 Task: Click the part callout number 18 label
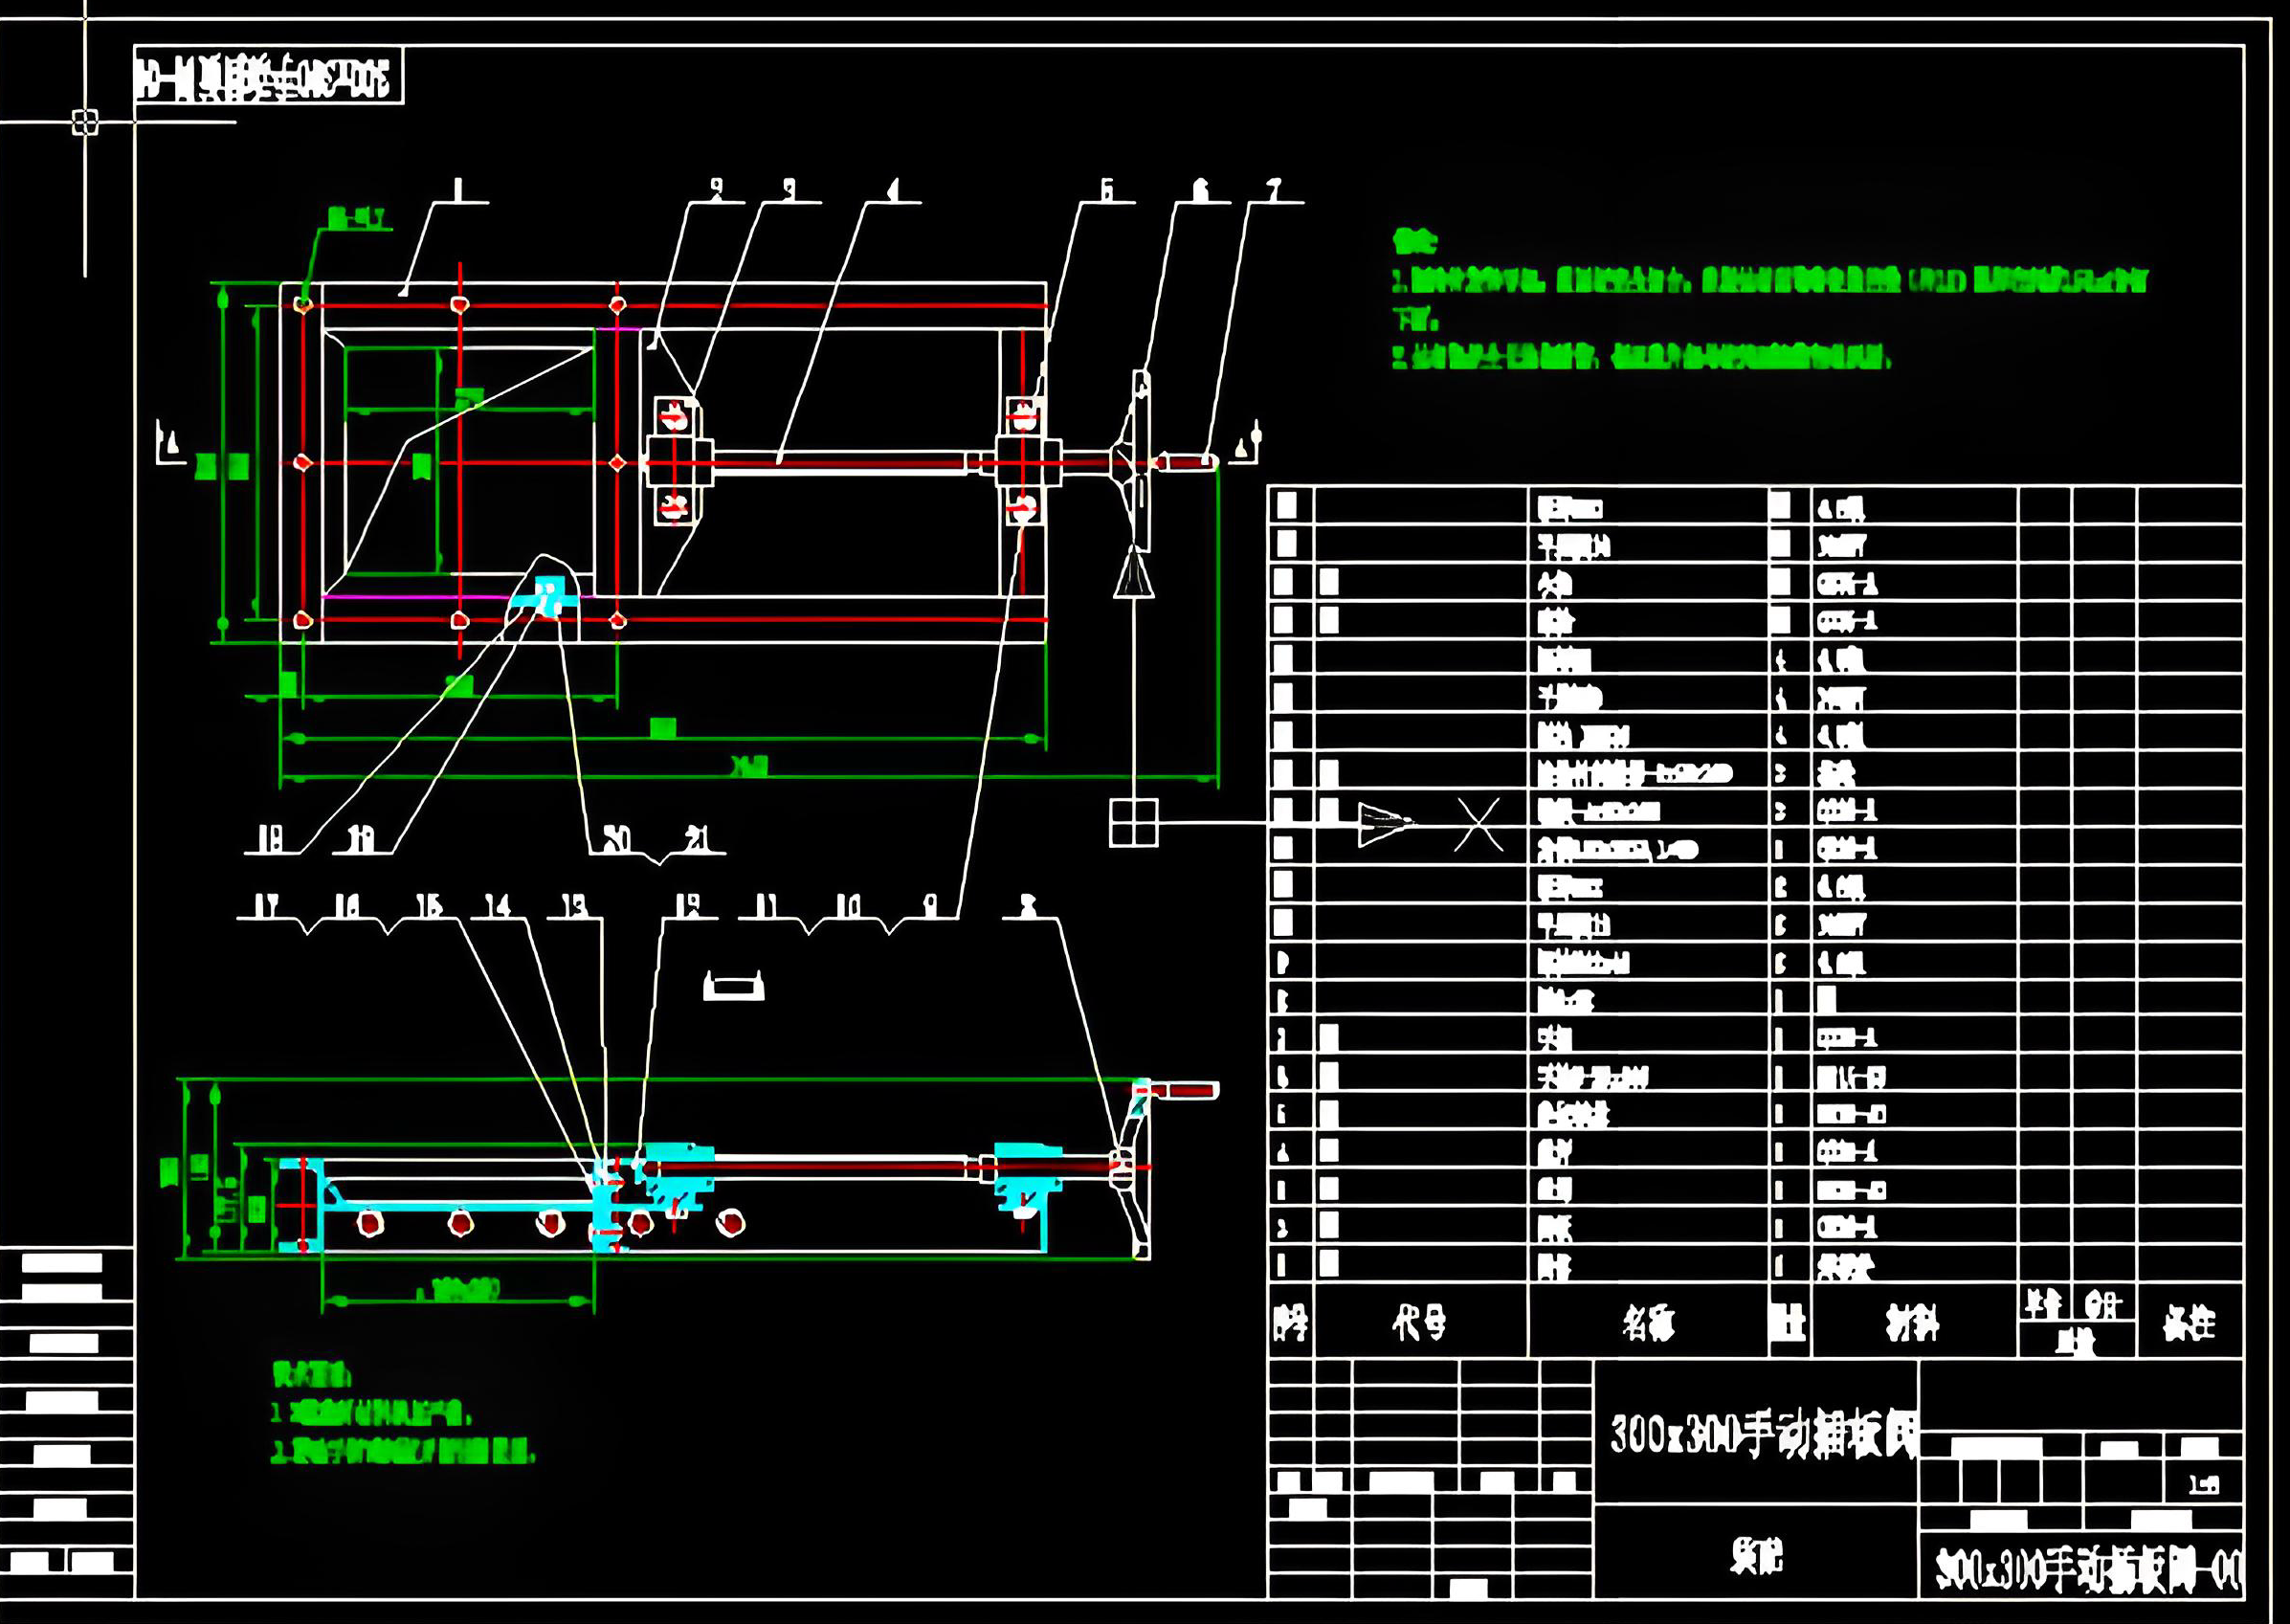tap(270, 839)
